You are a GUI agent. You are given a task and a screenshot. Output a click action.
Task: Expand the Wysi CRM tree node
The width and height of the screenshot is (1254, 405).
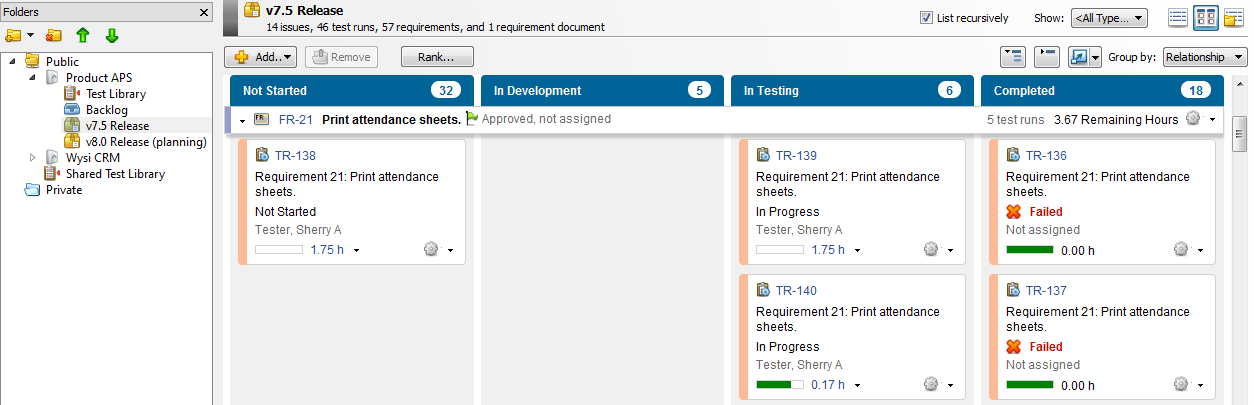pyautogui.click(x=33, y=158)
